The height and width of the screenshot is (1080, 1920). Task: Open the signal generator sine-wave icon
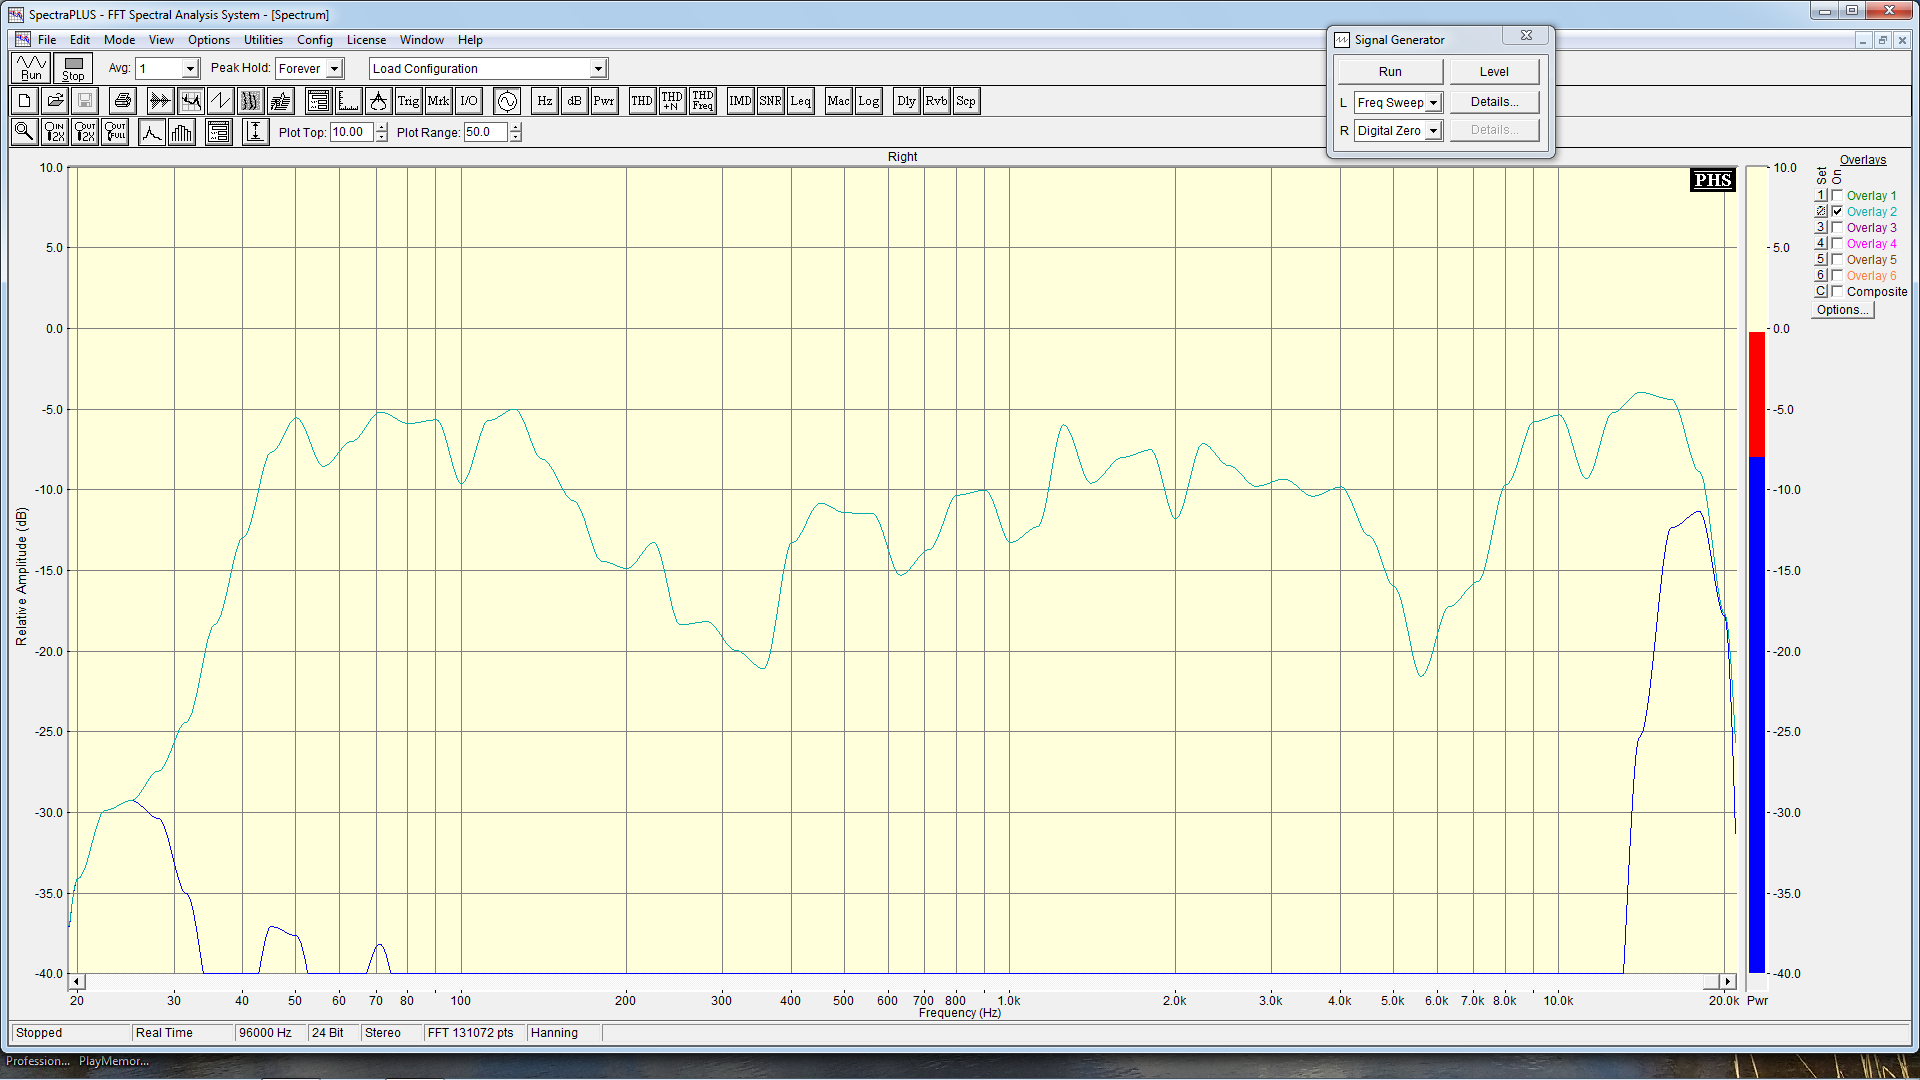pyautogui.click(x=507, y=101)
